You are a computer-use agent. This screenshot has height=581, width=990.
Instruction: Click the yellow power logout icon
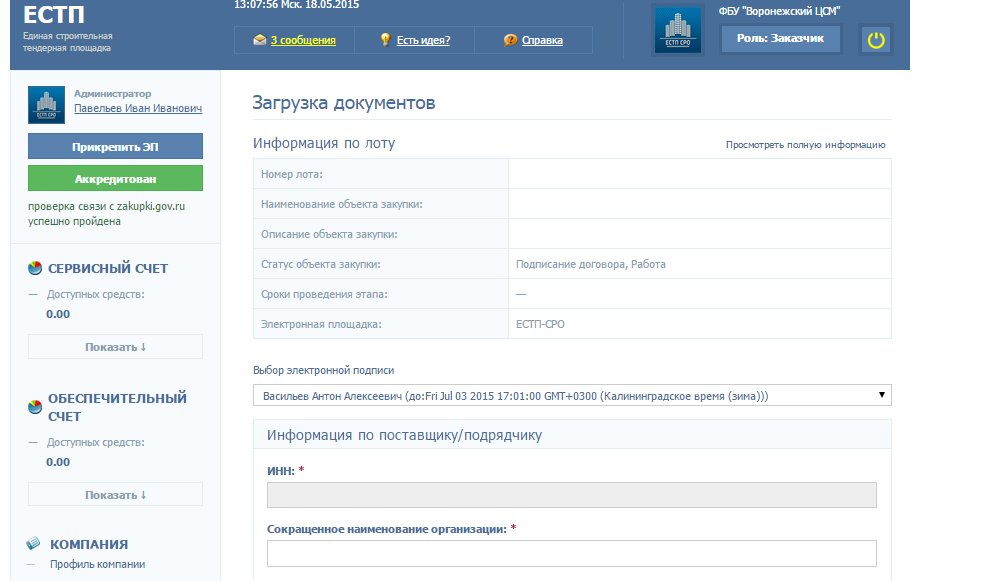tap(876, 40)
